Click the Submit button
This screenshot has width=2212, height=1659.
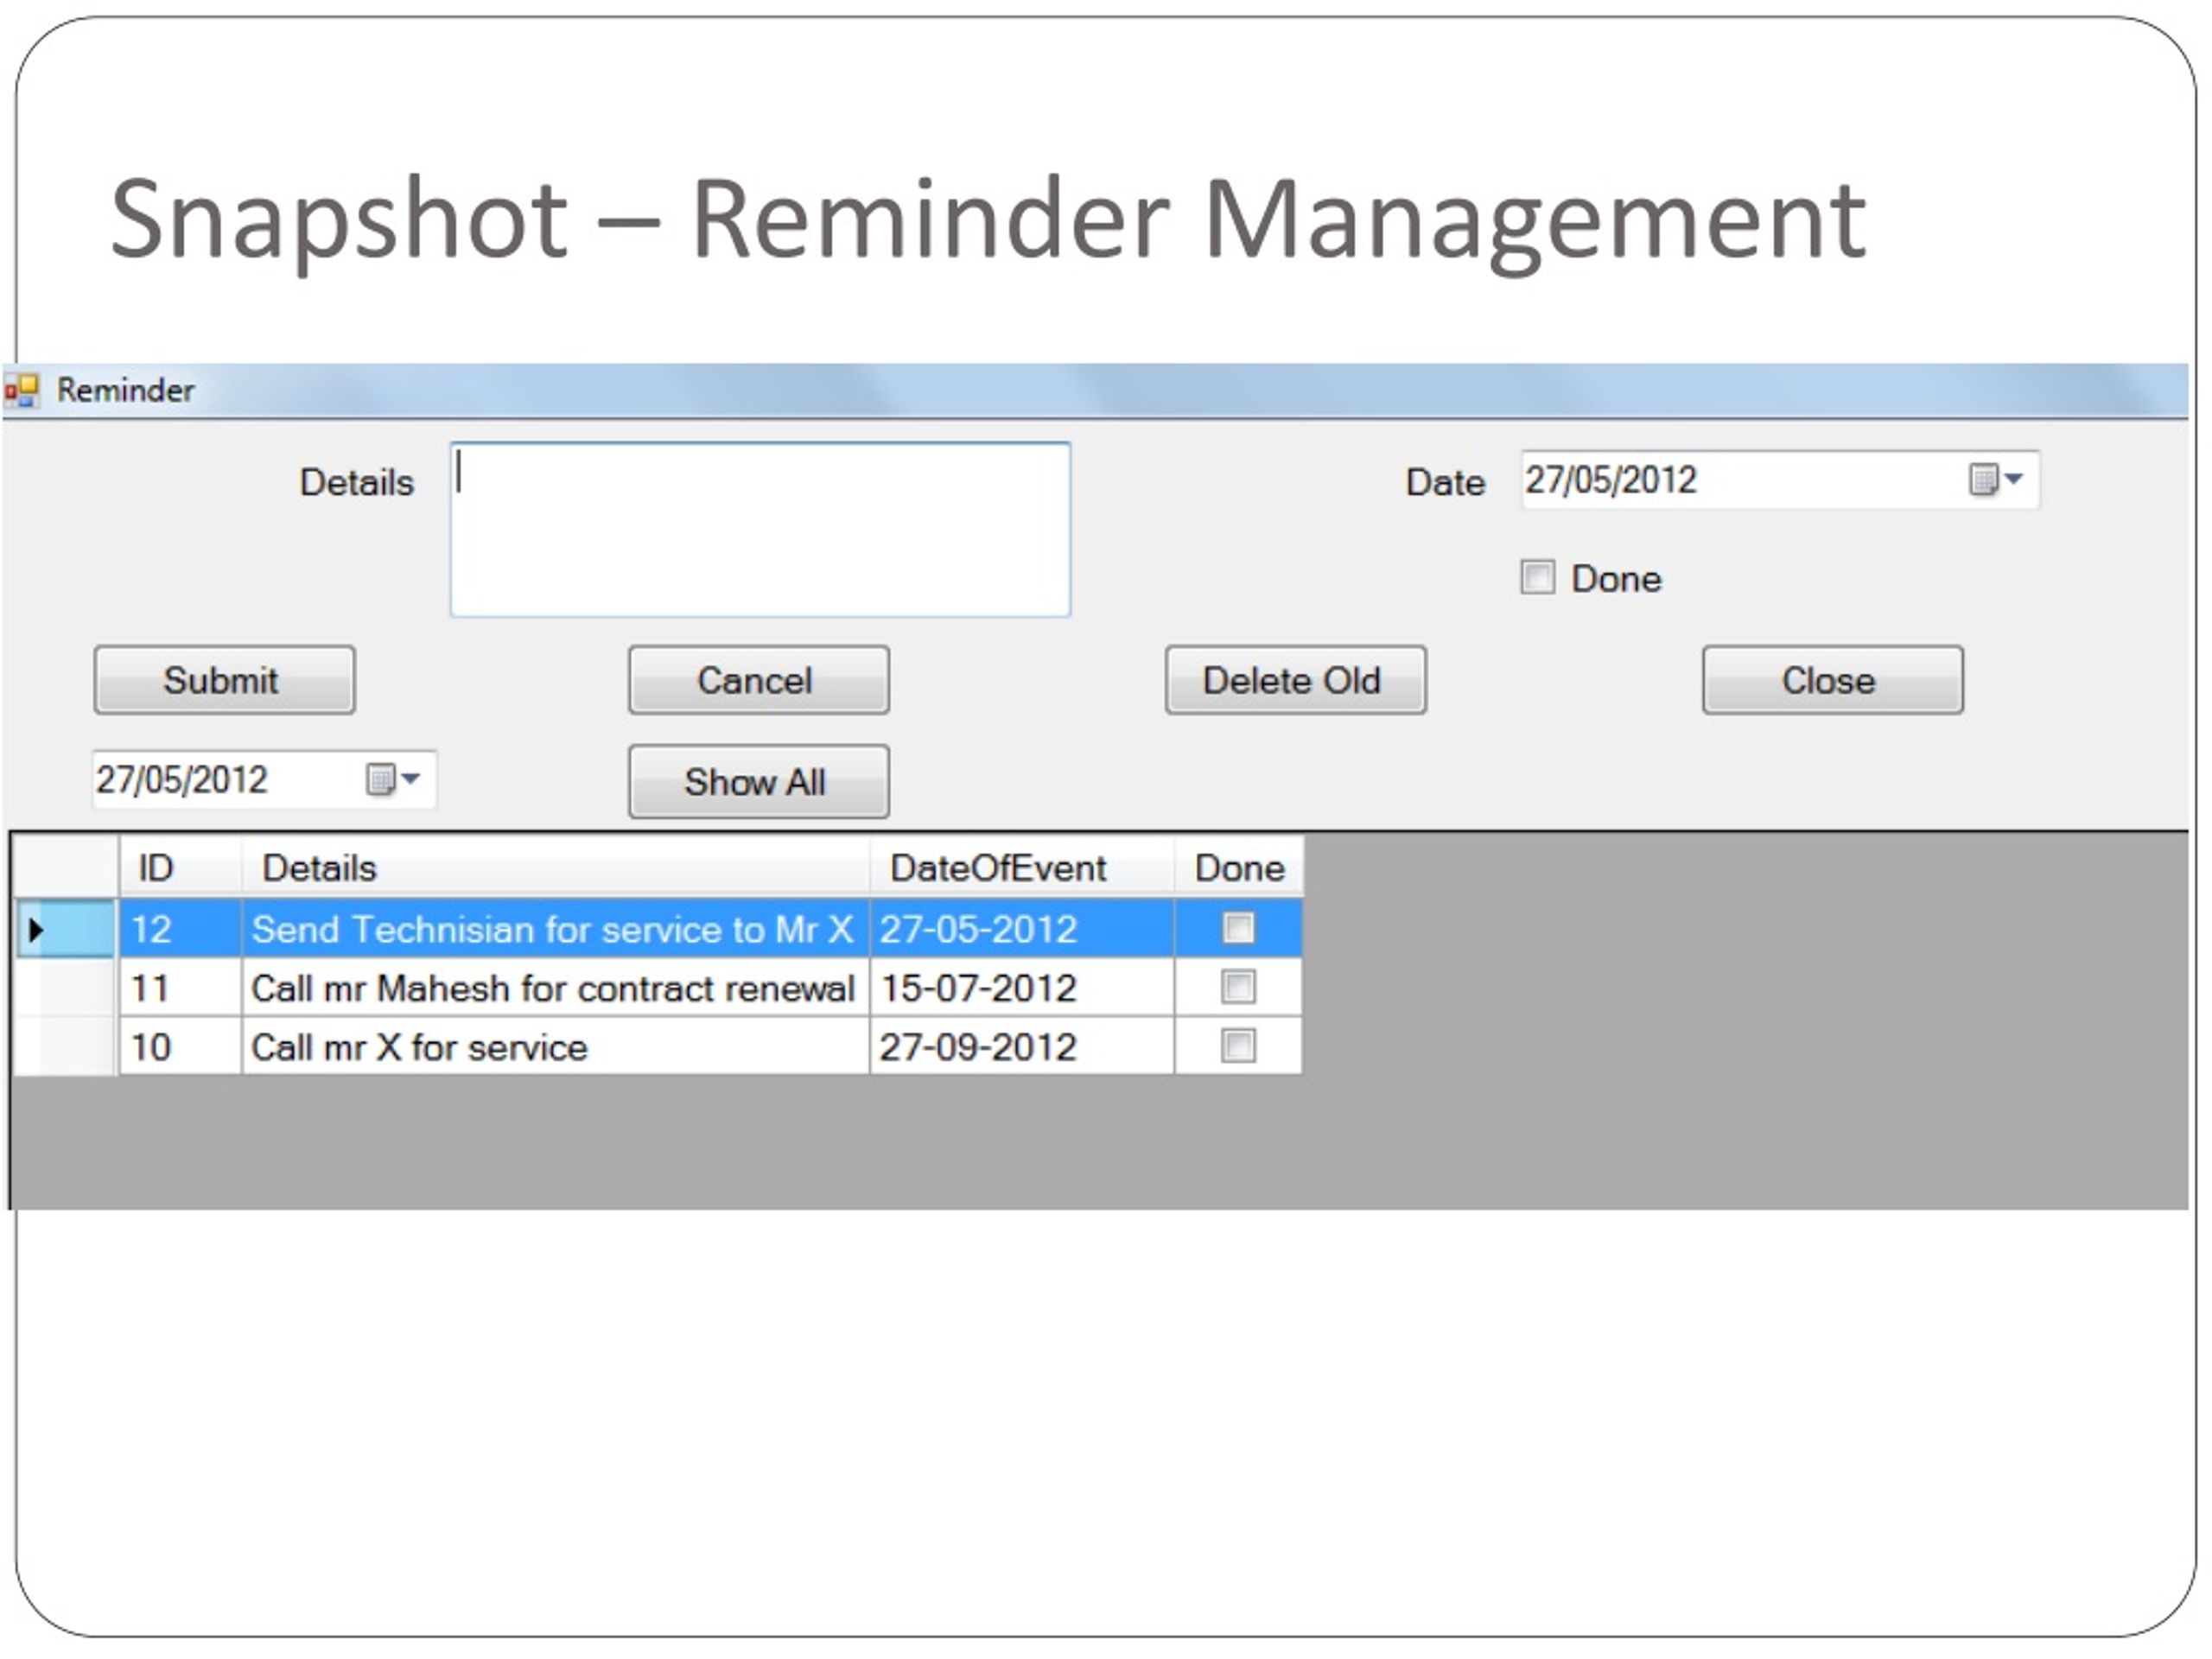225,681
